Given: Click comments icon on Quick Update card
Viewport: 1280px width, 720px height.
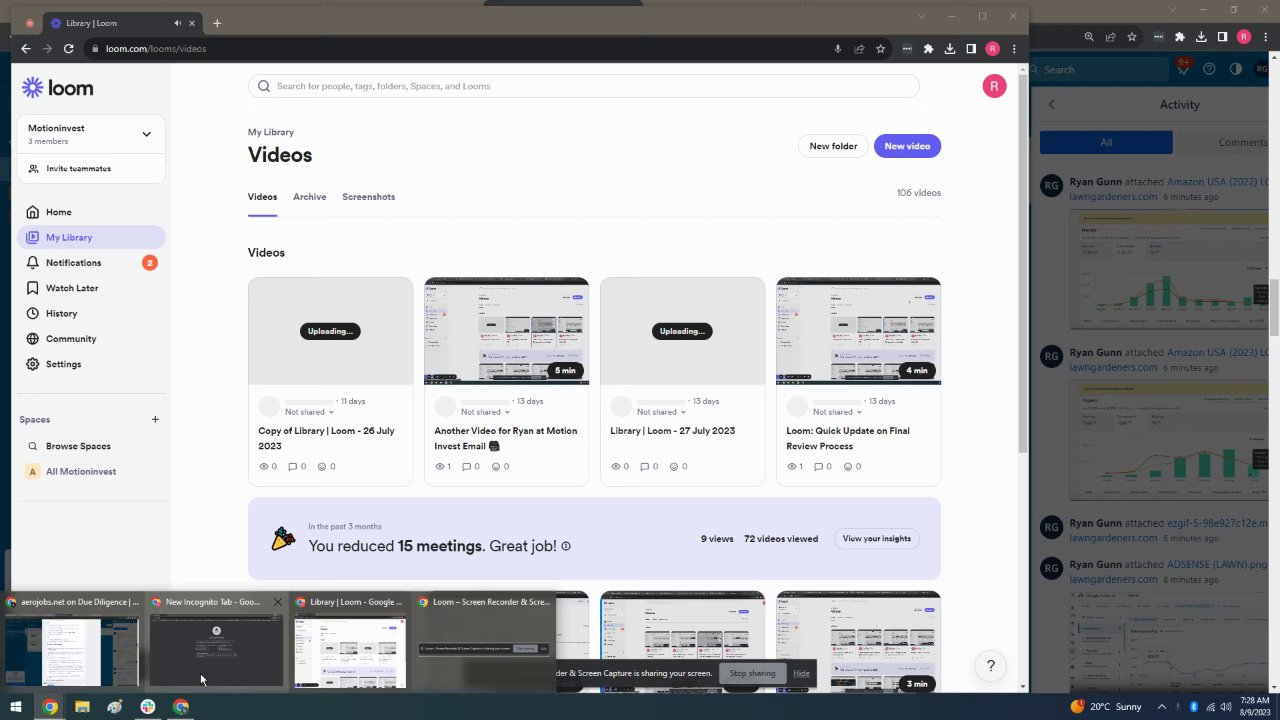Looking at the screenshot, I should [x=818, y=467].
